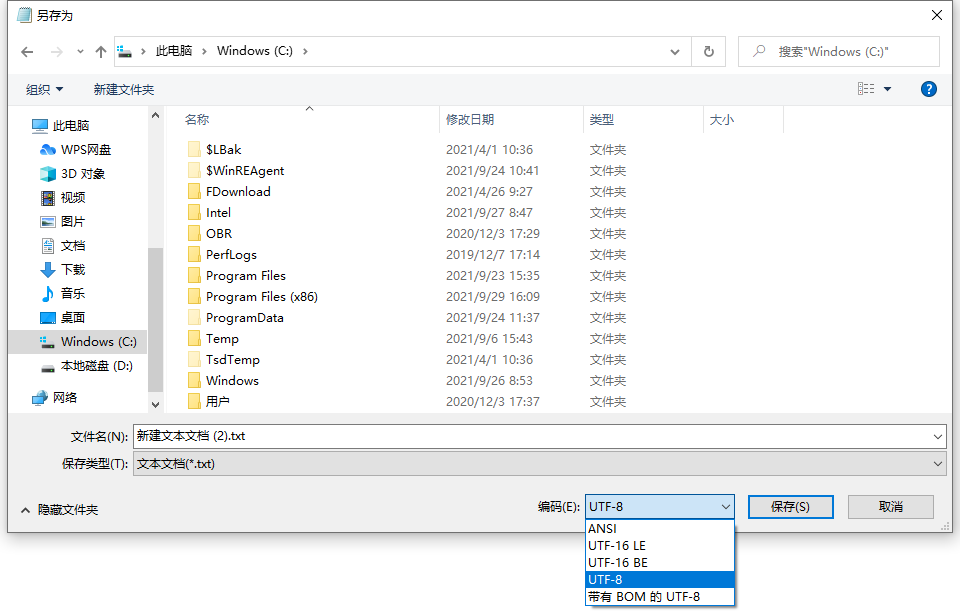Click the 取消 button
The image size is (960, 613).
891,506
